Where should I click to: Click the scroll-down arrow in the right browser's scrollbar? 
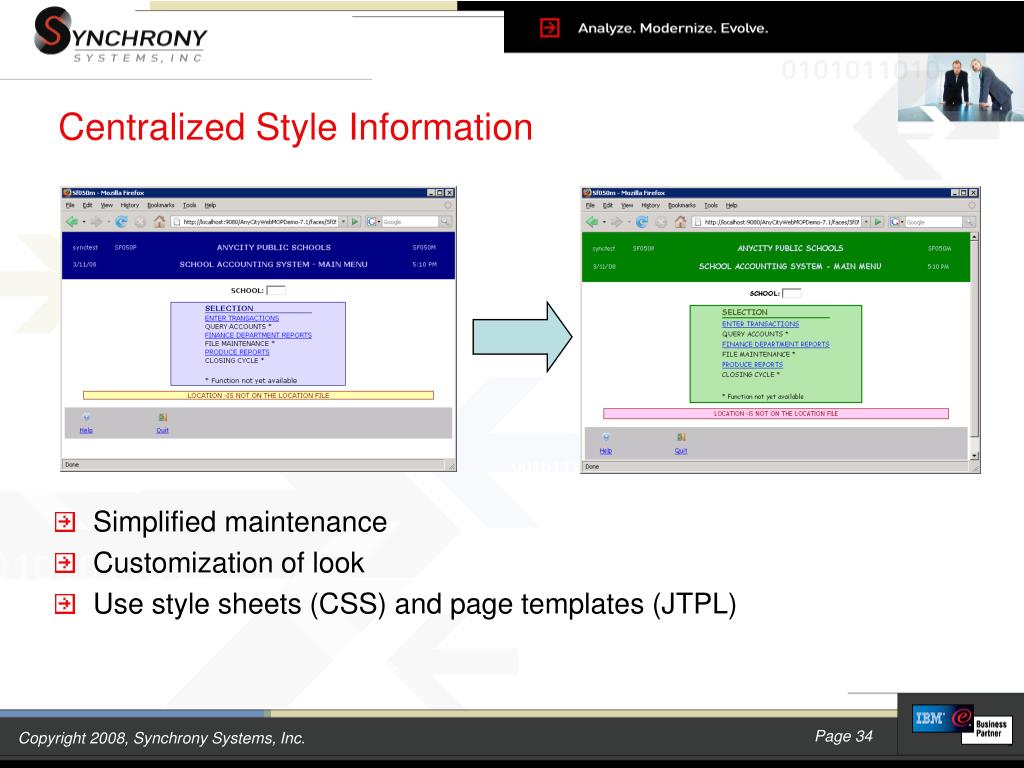(x=975, y=456)
